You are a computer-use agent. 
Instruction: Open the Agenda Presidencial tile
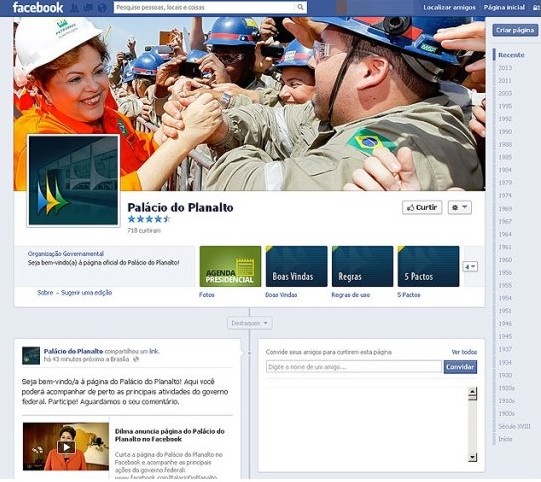[x=230, y=266]
